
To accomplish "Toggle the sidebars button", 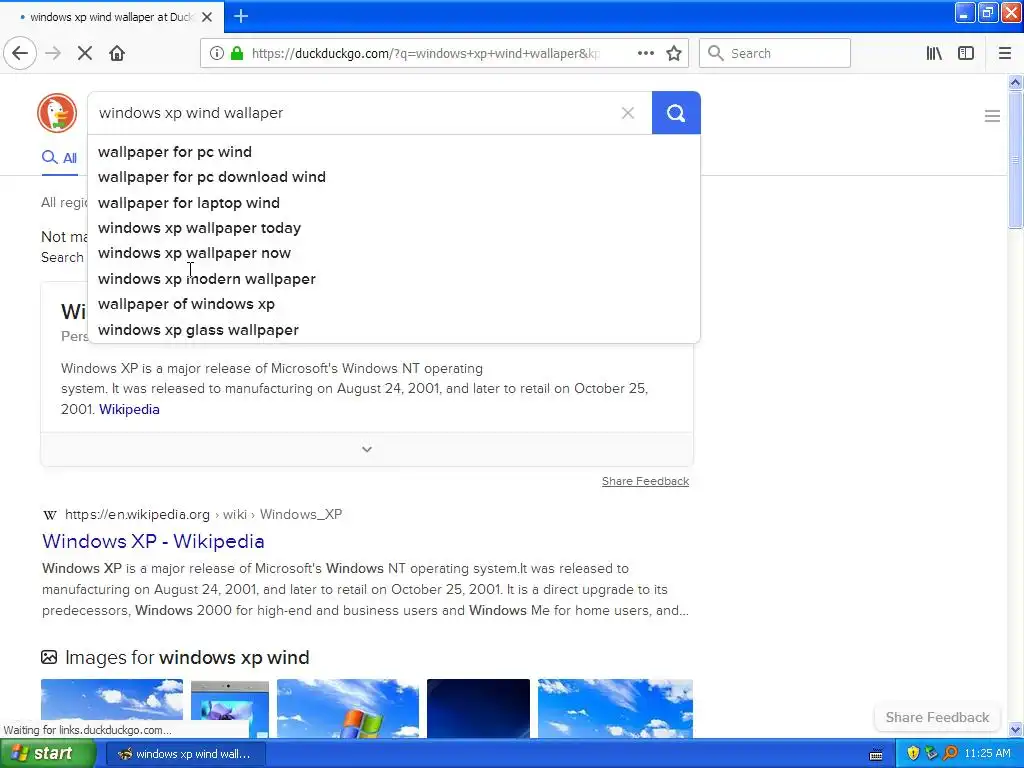I will click(x=966, y=54).
